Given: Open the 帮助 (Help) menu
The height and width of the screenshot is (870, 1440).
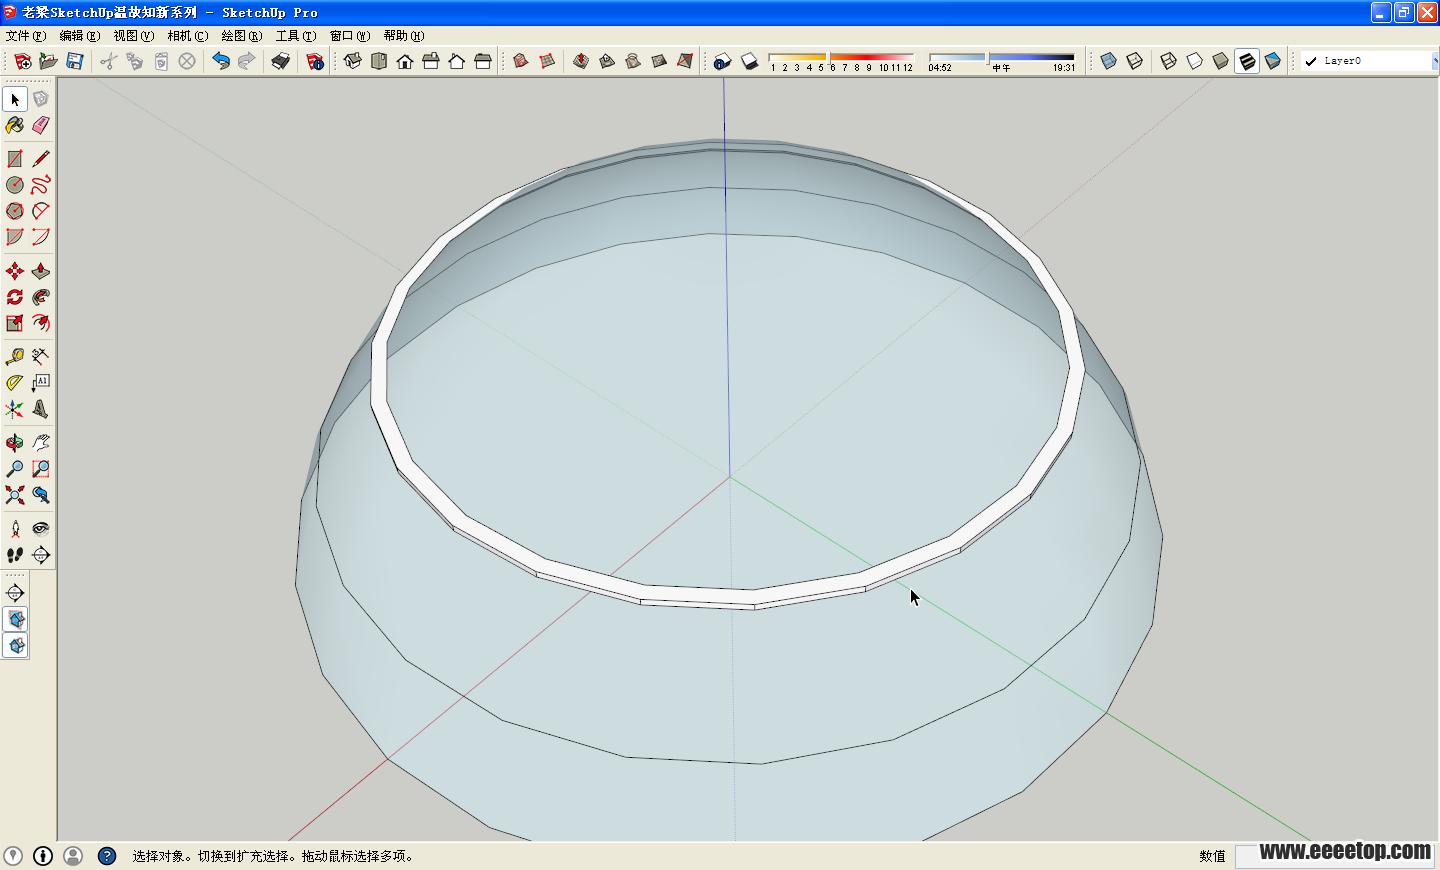Looking at the screenshot, I should click(403, 36).
